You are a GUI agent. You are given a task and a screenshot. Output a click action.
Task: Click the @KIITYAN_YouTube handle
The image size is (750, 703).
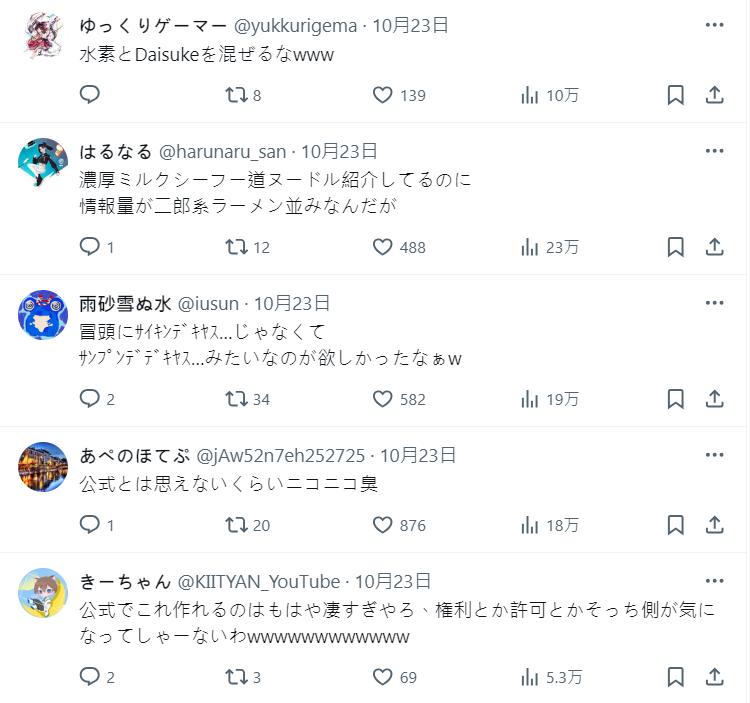click(x=259, y=582)
